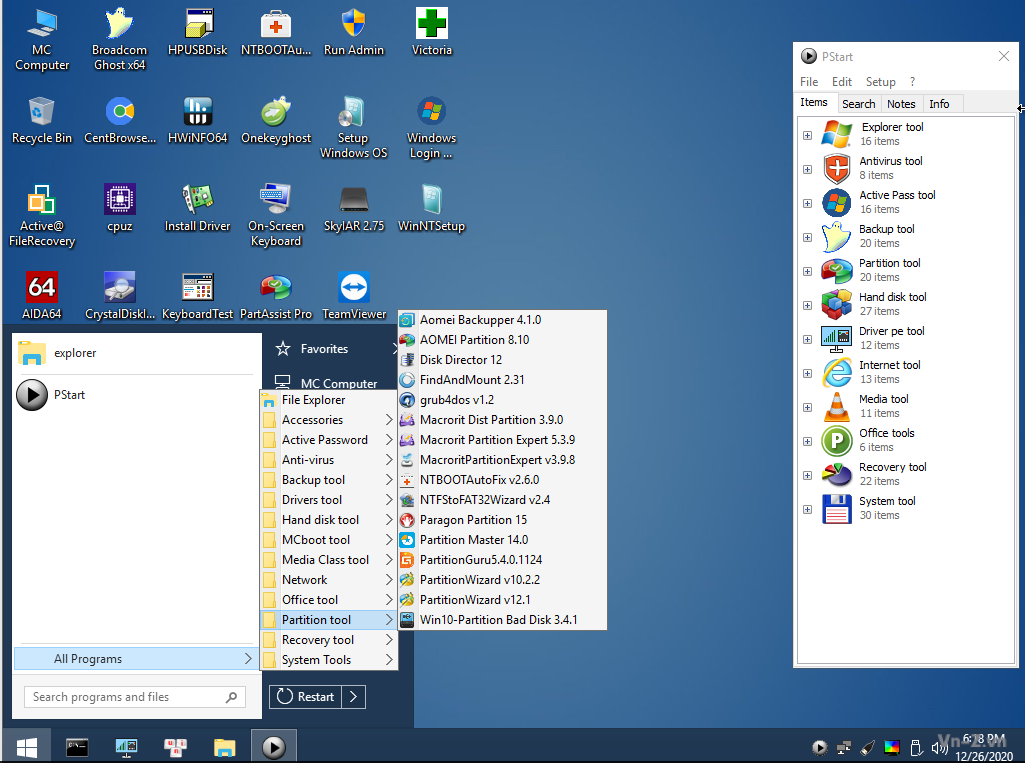The image size is (1025, 763).
Task: Open PStart Edit menu
Action: (841, 82)
